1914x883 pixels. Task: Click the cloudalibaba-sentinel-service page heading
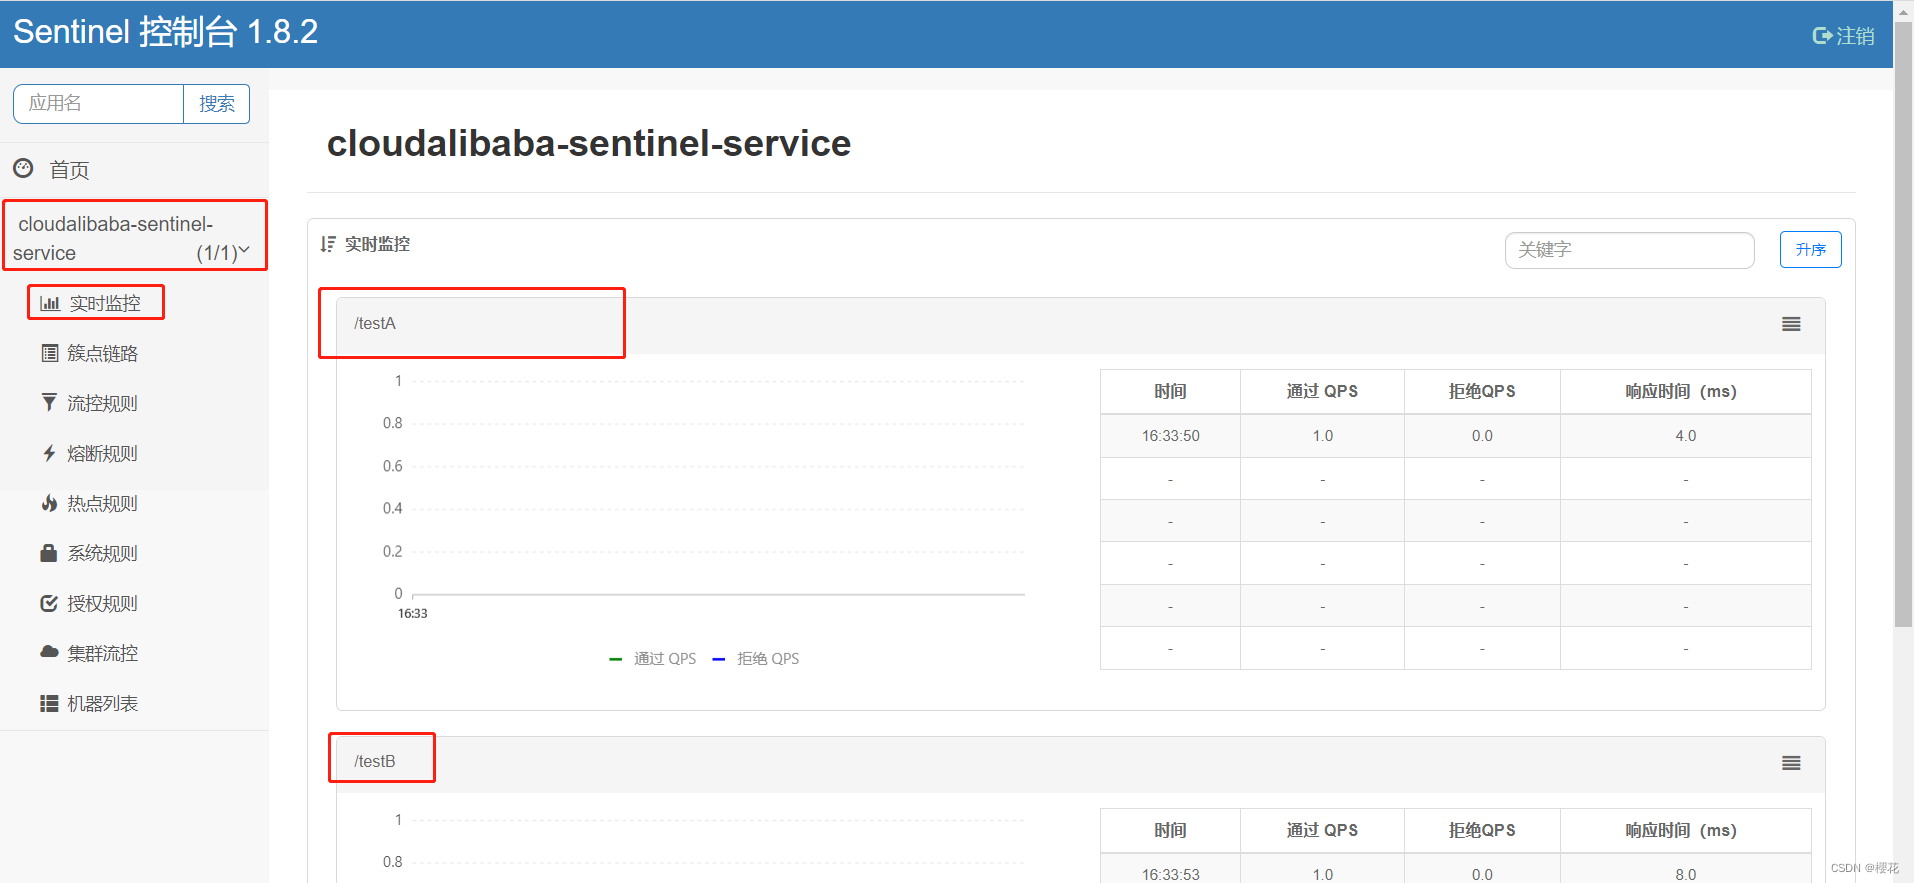click(x=589, y=143)
